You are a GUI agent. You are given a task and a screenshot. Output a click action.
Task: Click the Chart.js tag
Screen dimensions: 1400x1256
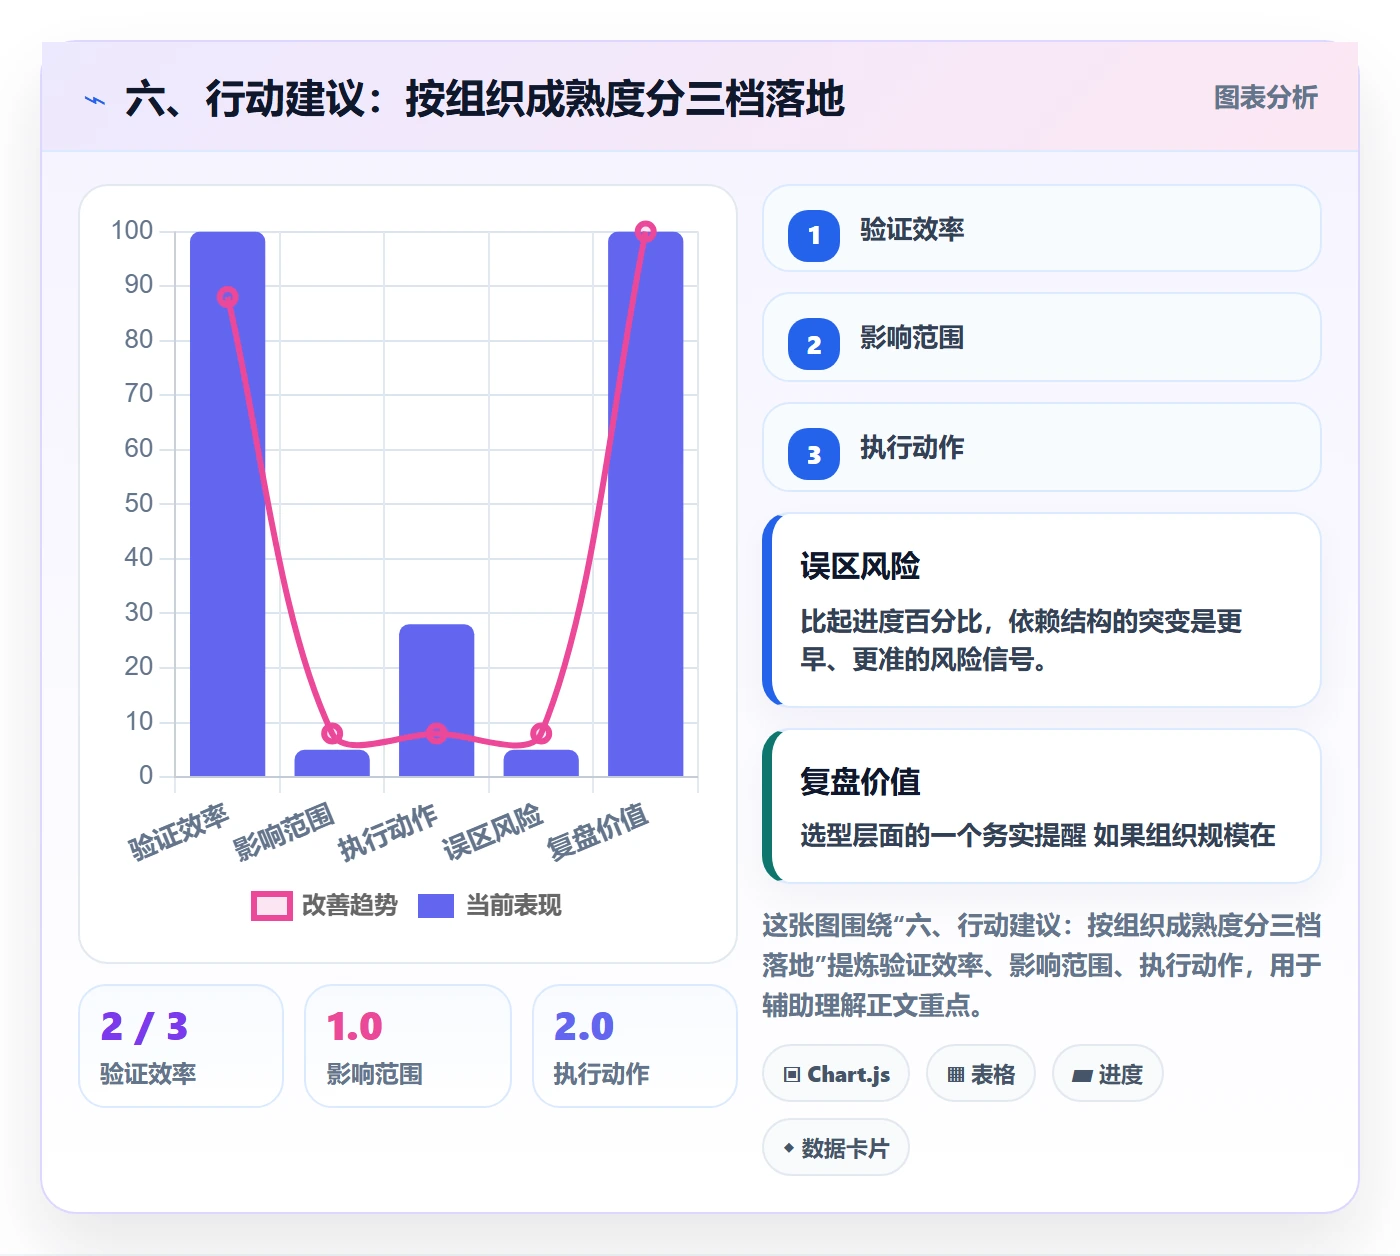click(x=836, y=1074)
